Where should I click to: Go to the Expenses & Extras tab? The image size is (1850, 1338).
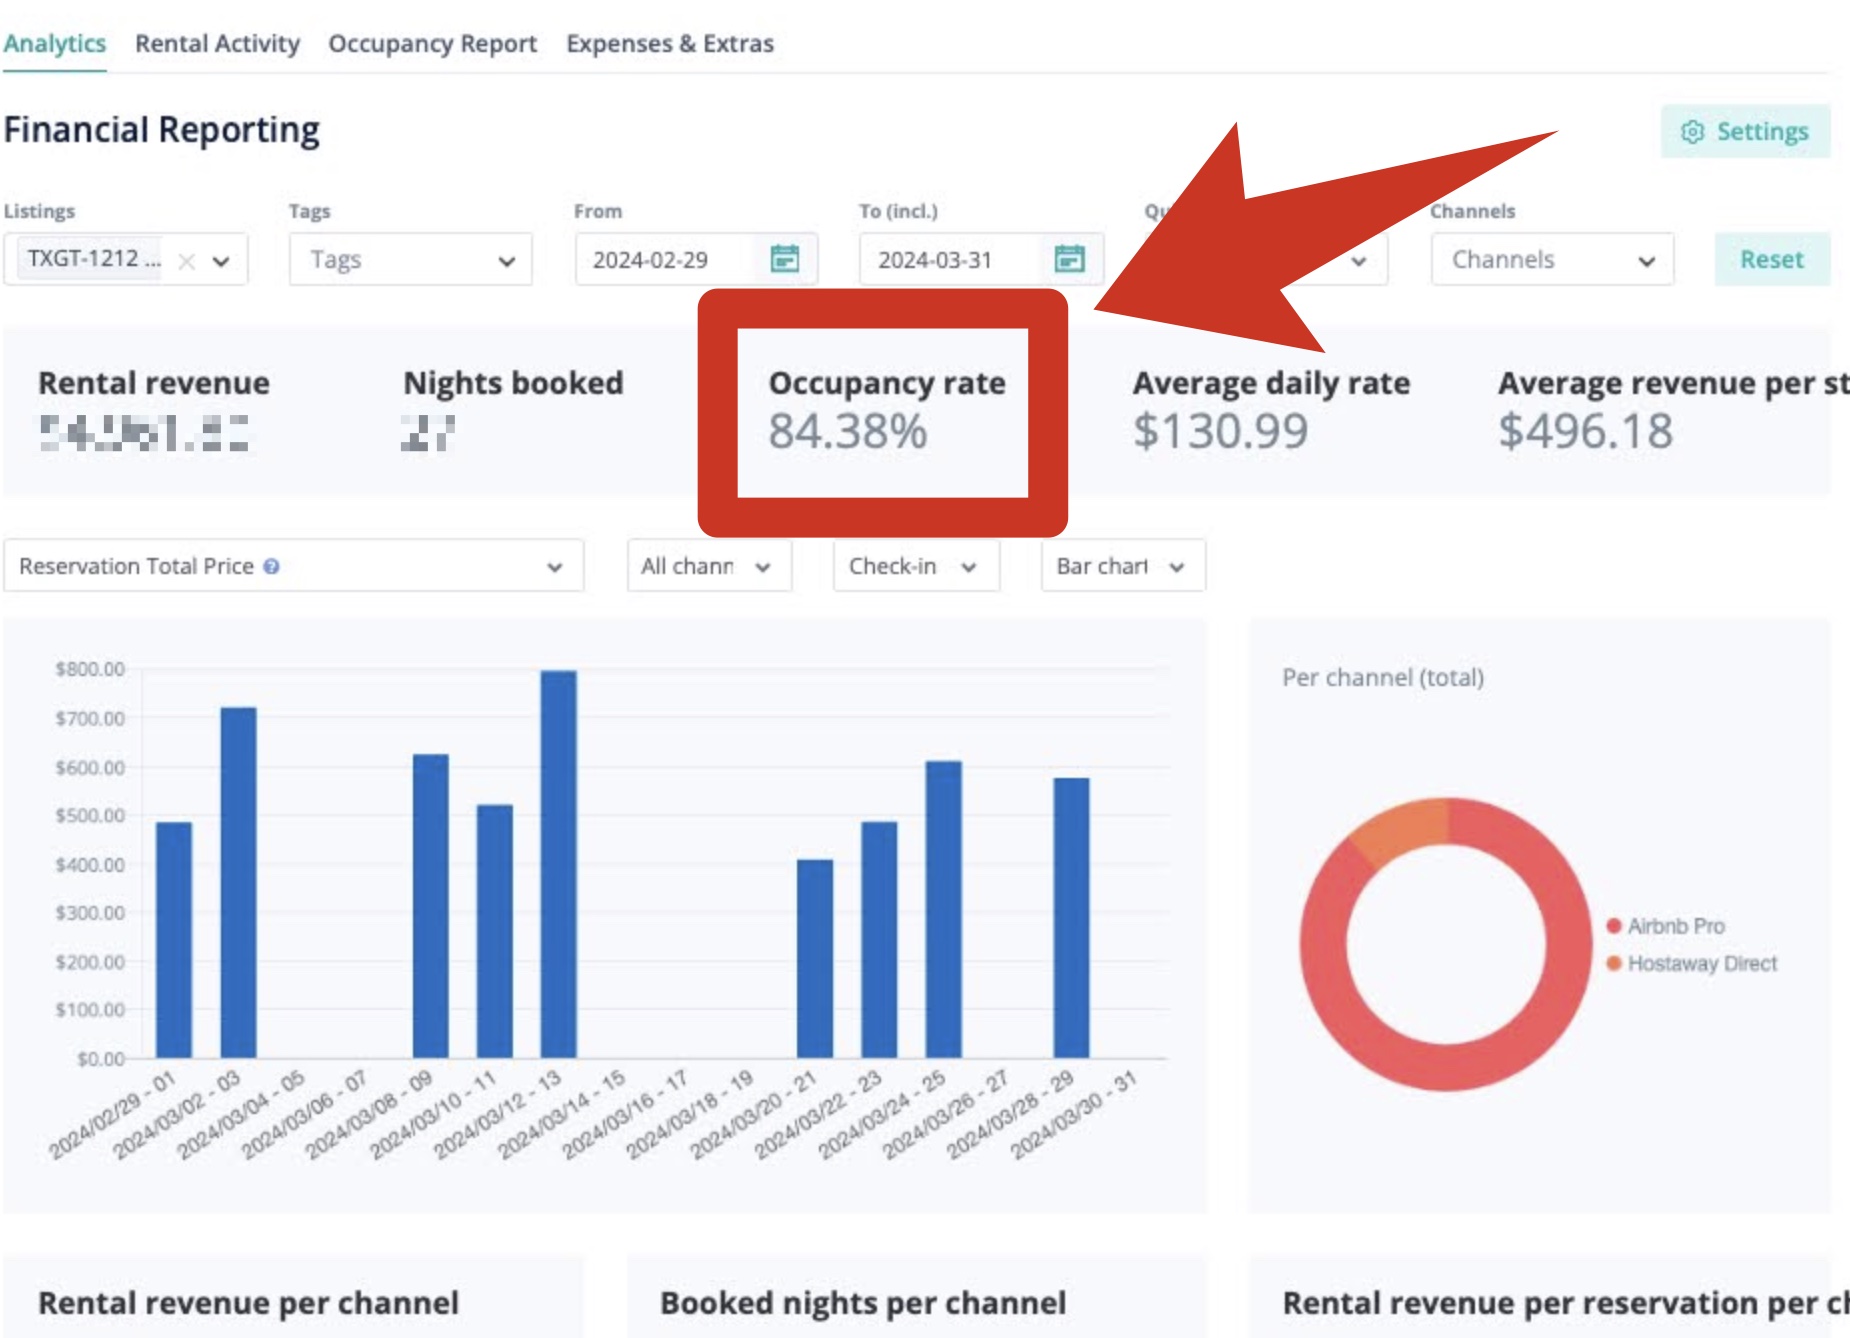[669, 44]
